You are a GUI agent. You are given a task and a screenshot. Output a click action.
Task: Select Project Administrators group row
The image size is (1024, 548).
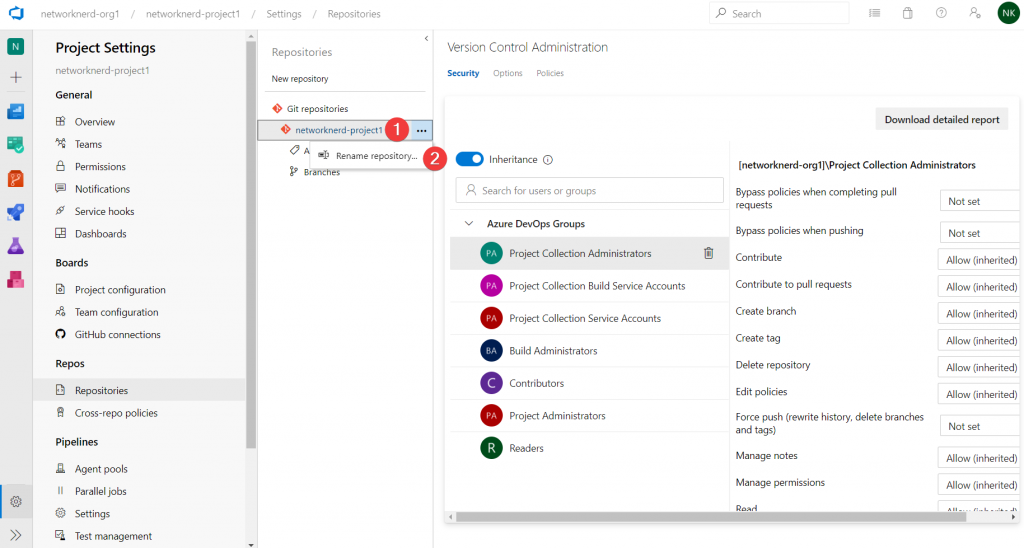click(x=589, y=415)
